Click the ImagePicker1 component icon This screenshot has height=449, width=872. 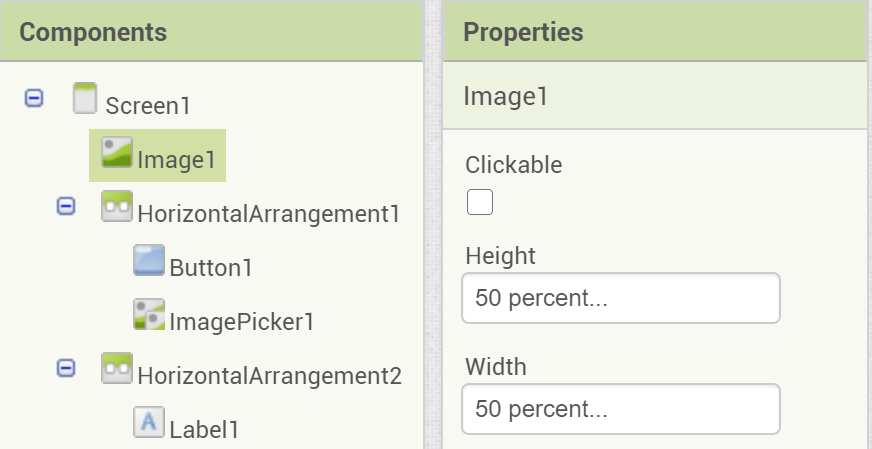[149, 315]
